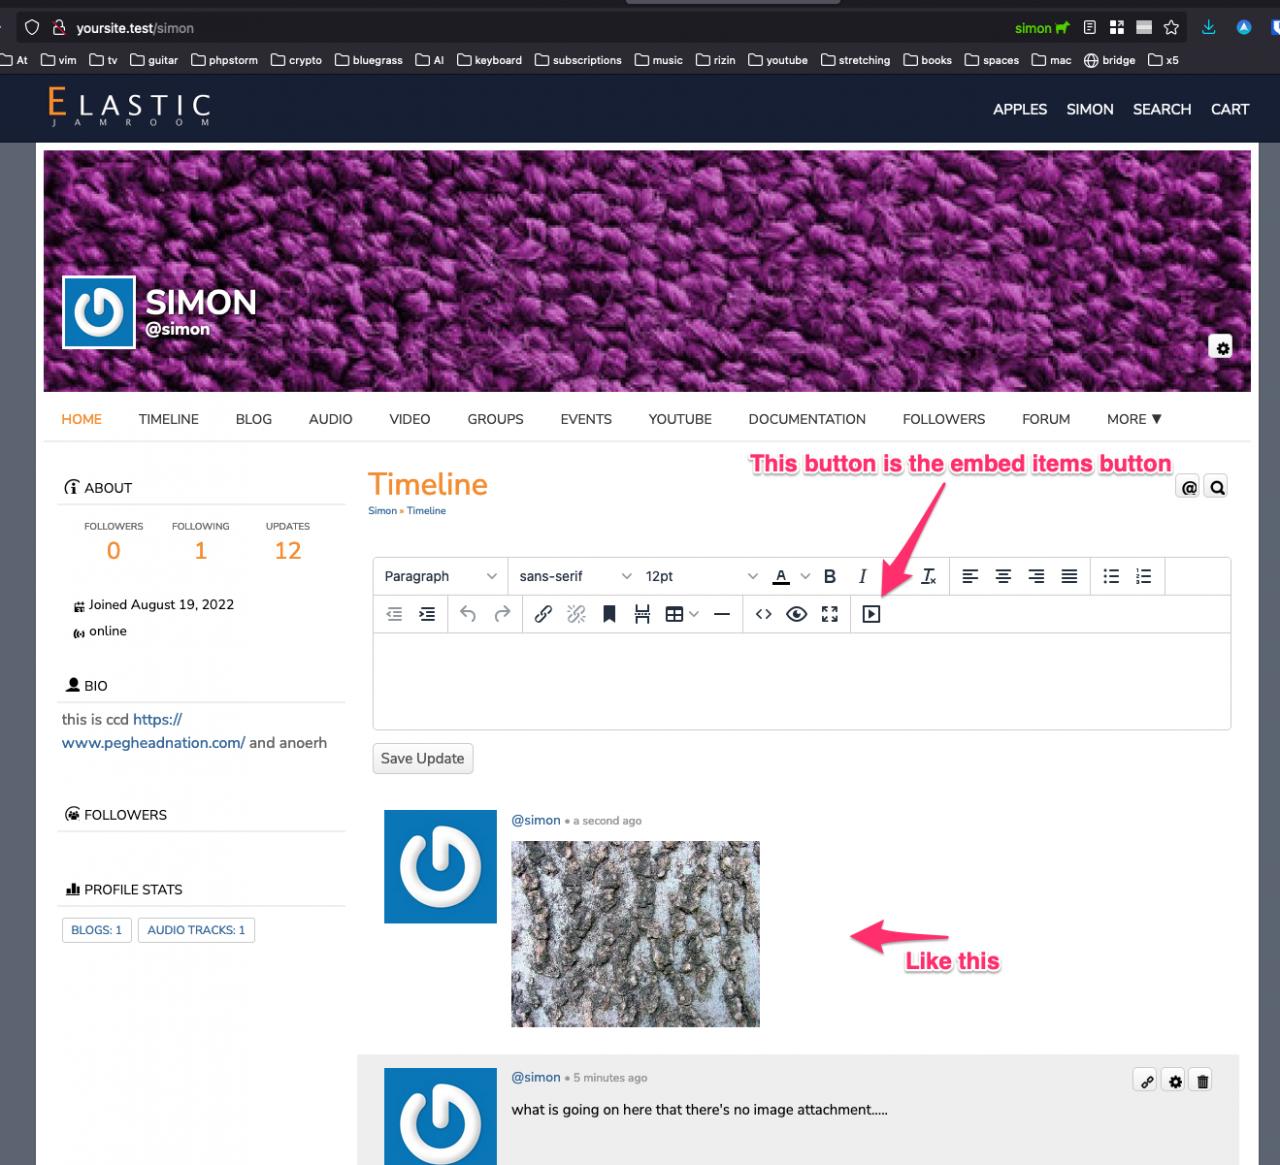Click the timeline search icon
The height and width of the screenshot is (1165, 1280).
1216,488
